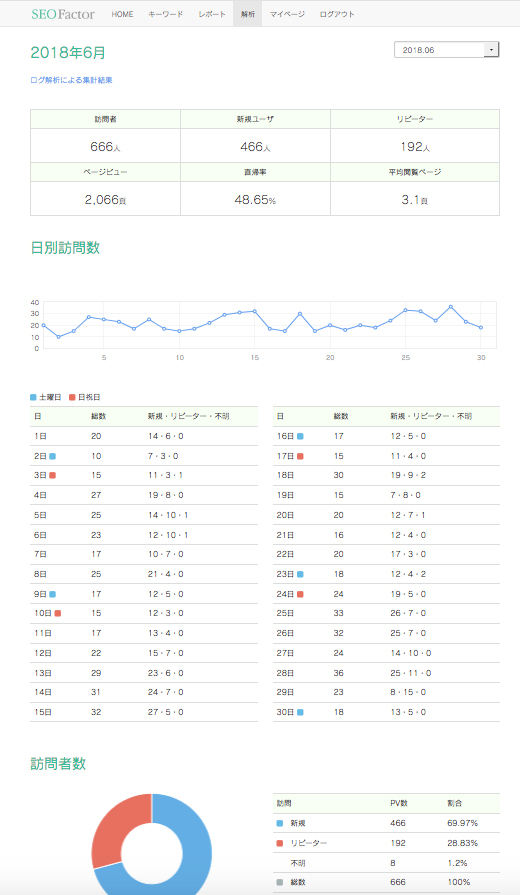Click the SEO Factor logo
The image size is (520, 895).
pos(63,14)
